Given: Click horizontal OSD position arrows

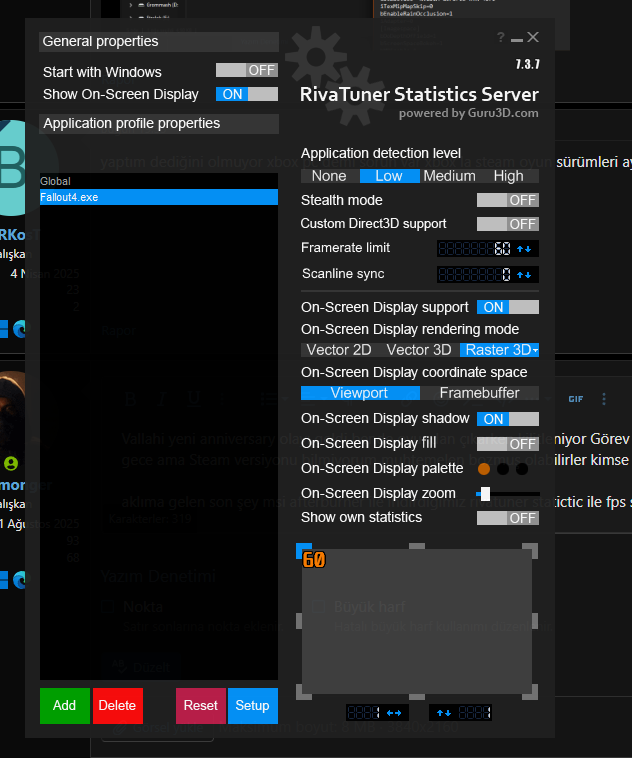Looking at the screenshot, I should [x=394, y=713].
